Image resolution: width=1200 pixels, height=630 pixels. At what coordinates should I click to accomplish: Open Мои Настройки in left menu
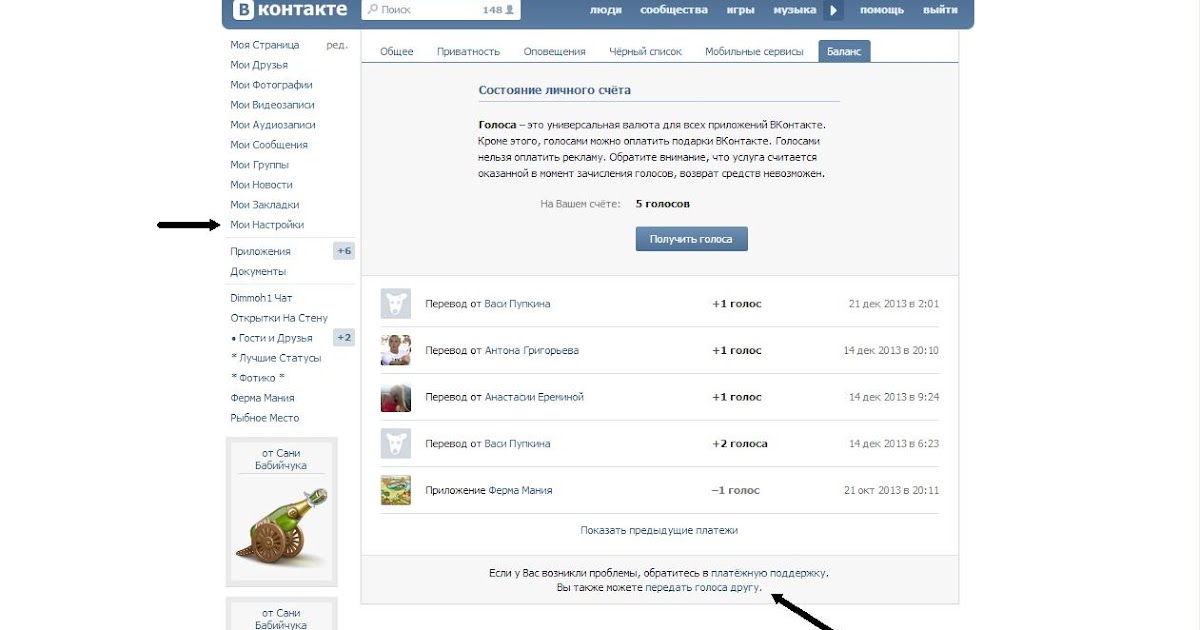click(x=267, y=225)
